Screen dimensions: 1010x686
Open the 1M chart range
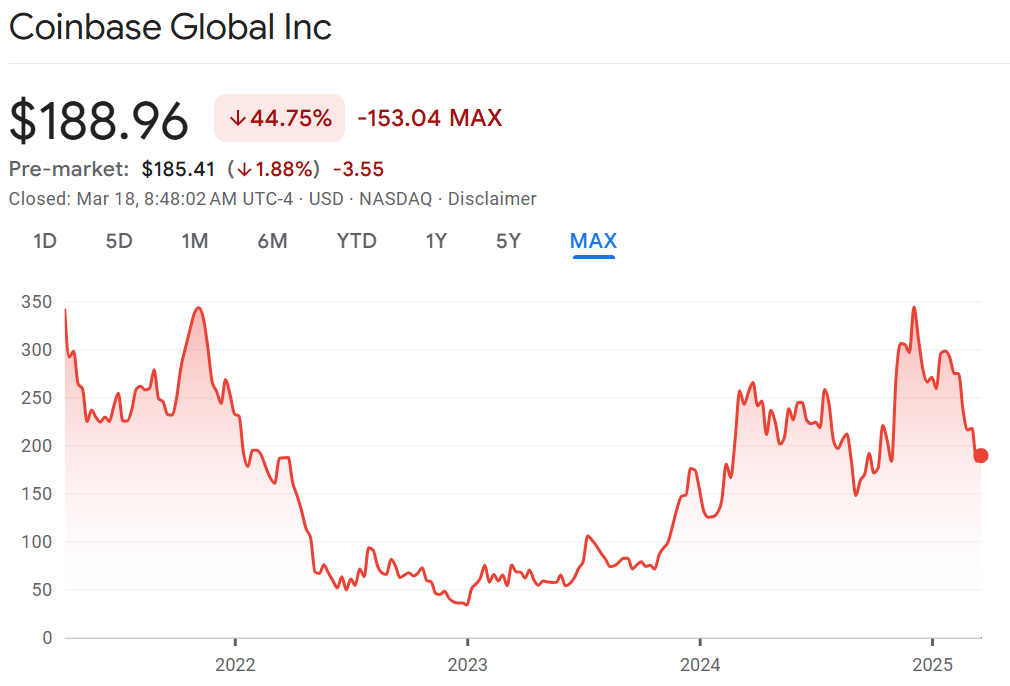[x=194, y=241]
